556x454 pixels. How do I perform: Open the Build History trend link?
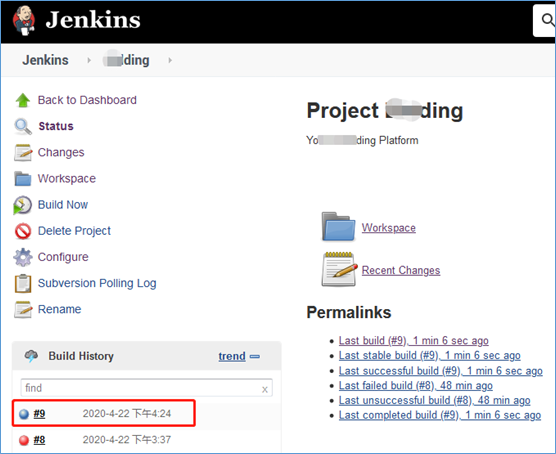(x=232, y=356)
